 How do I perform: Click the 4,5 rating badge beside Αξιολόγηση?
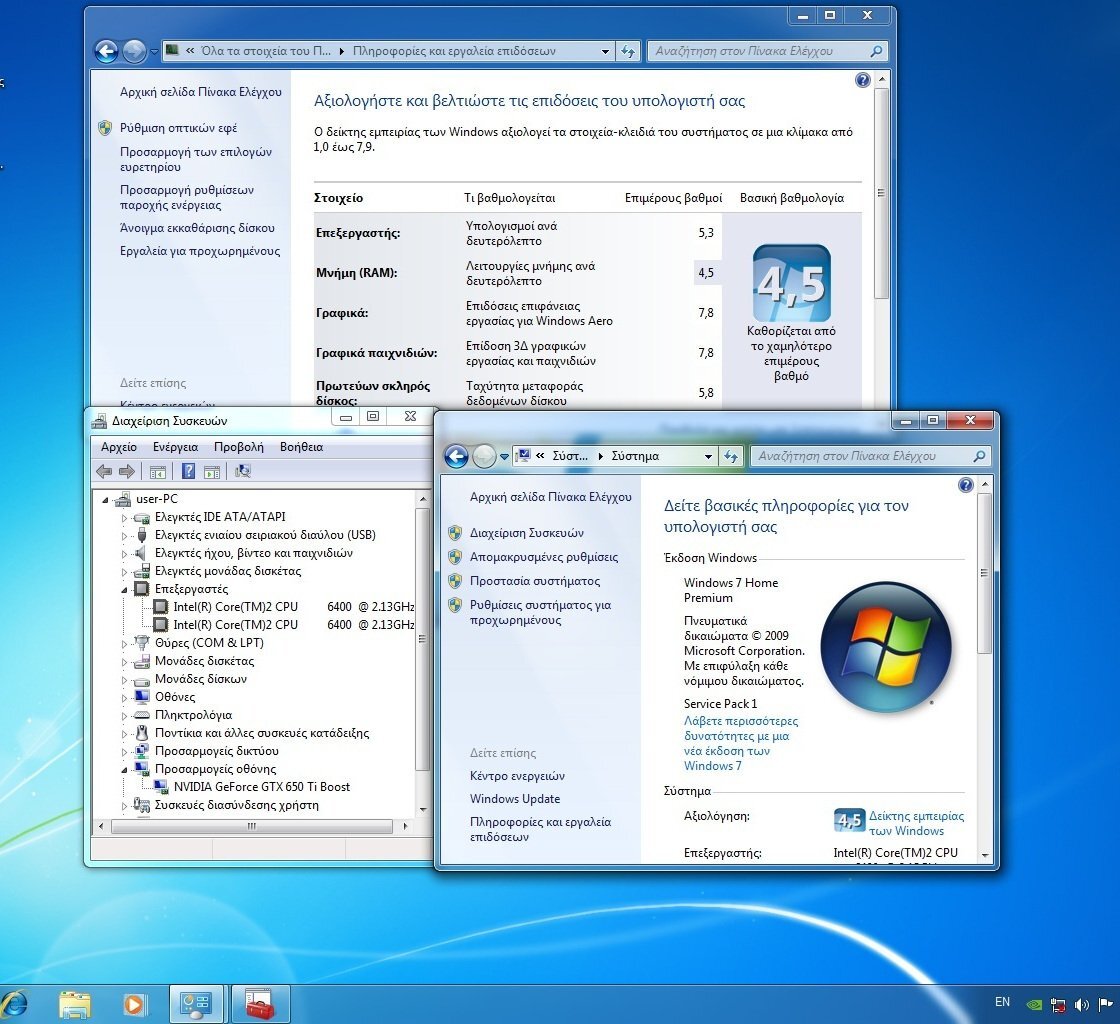point(849,821)
